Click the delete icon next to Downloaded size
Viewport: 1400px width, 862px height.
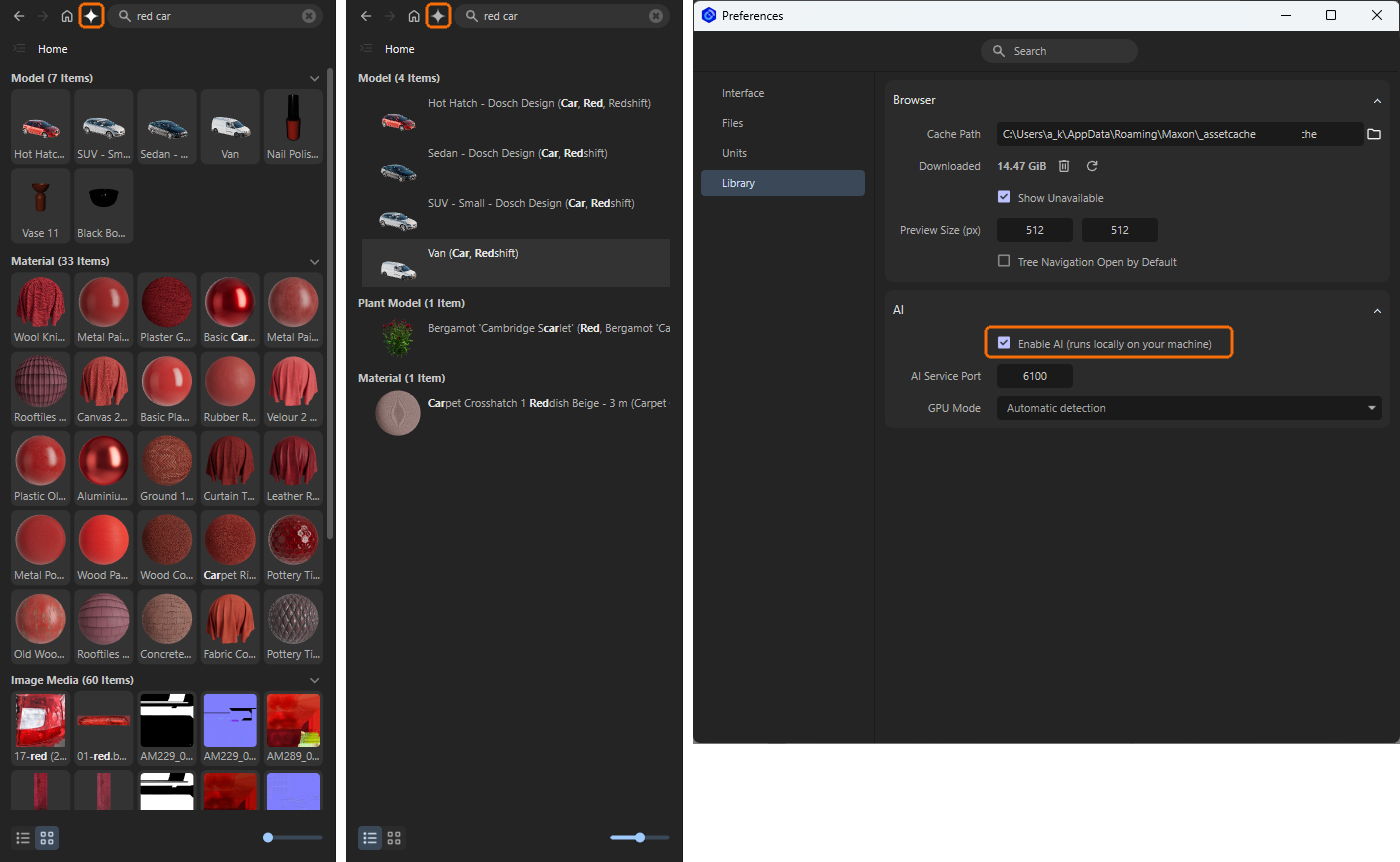[x=1063, y=166]
